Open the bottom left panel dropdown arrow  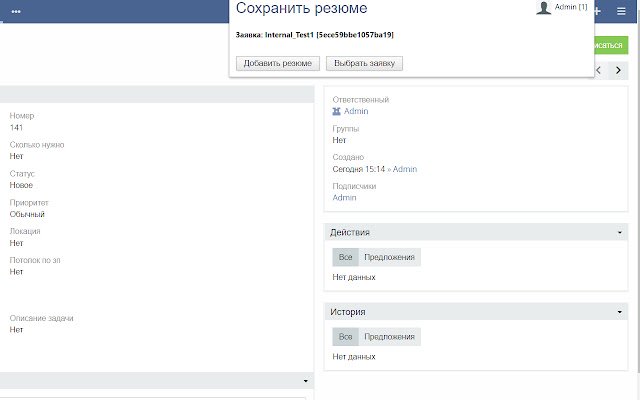(306, 381)
